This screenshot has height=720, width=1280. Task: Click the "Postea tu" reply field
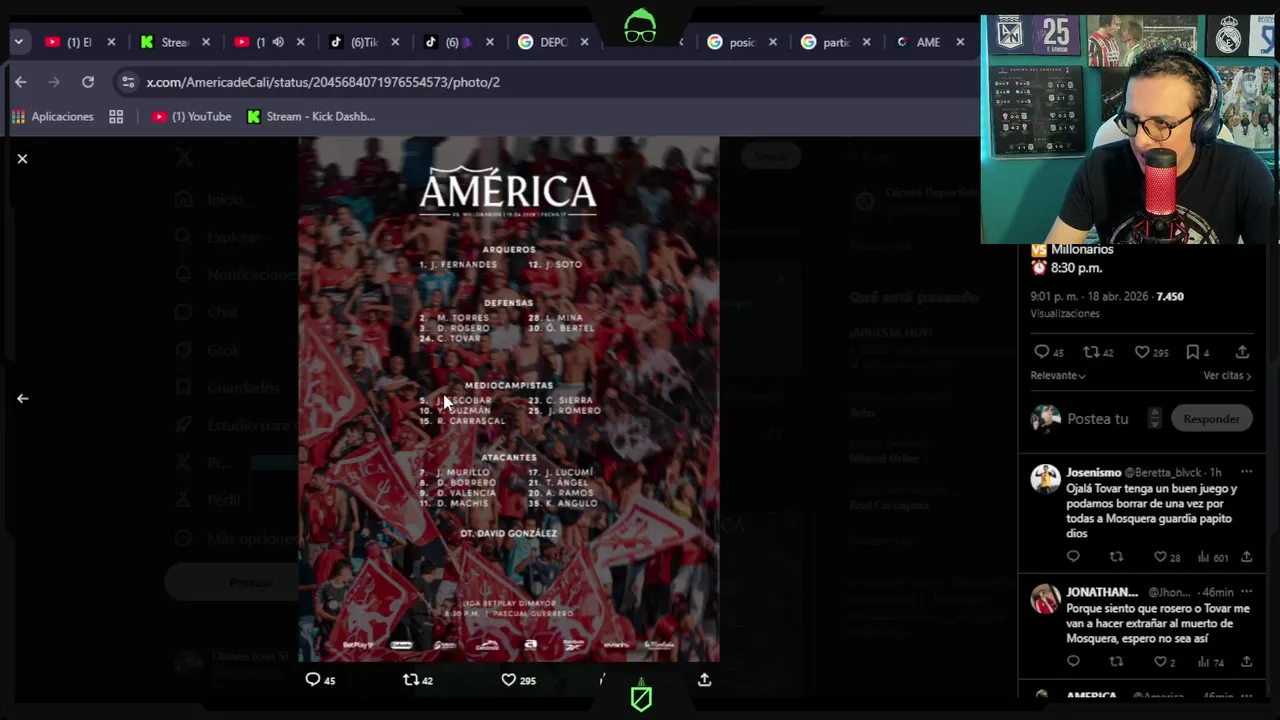[x=1097, y=419]
